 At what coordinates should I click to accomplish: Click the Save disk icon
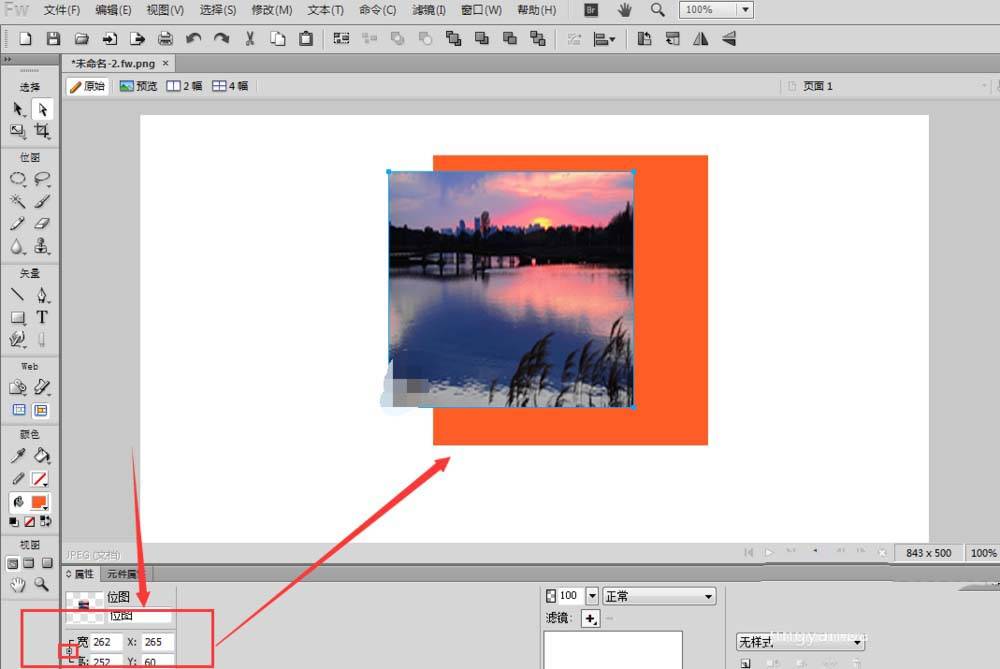coord(53,39)
